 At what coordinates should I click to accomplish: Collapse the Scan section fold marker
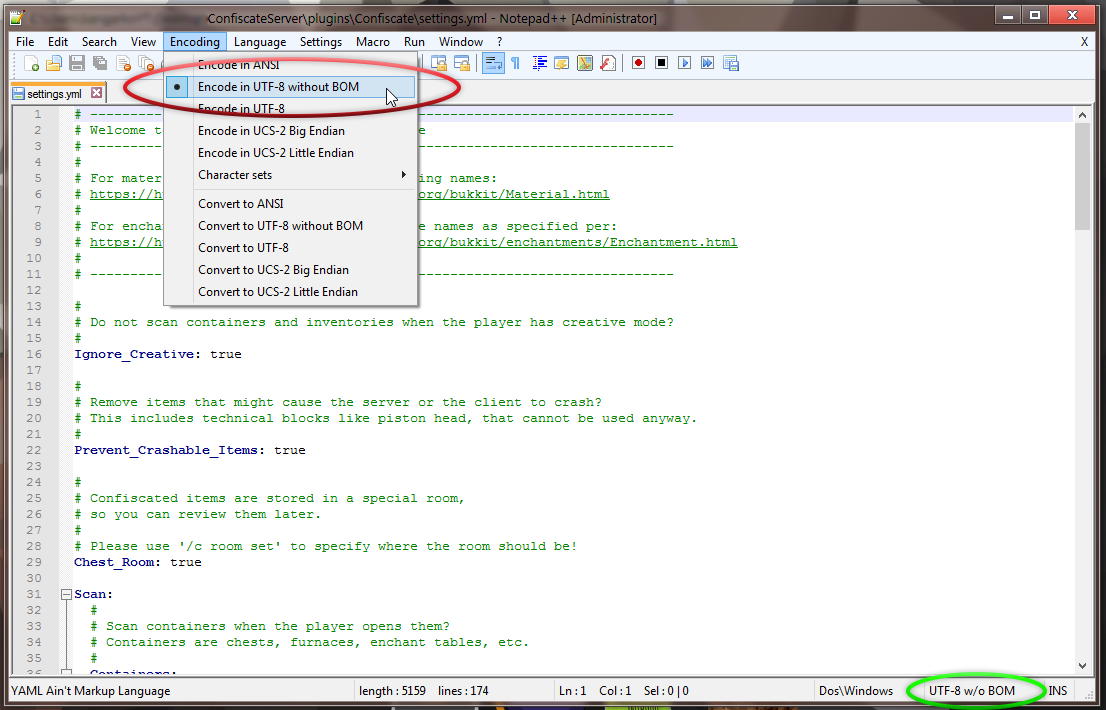pyautogui.click(x=66, y=593)
